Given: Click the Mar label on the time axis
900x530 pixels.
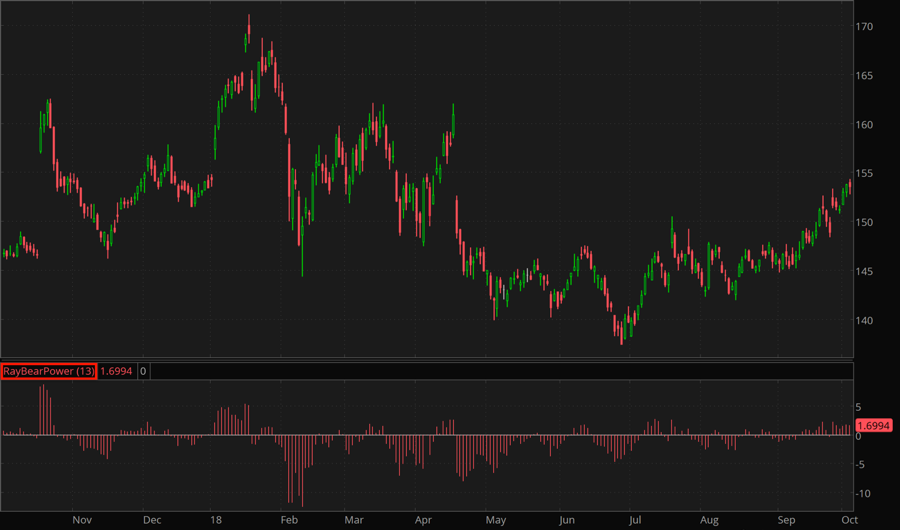Looking at the screenshot, I should pyautogui.click(x=355, y=520).
